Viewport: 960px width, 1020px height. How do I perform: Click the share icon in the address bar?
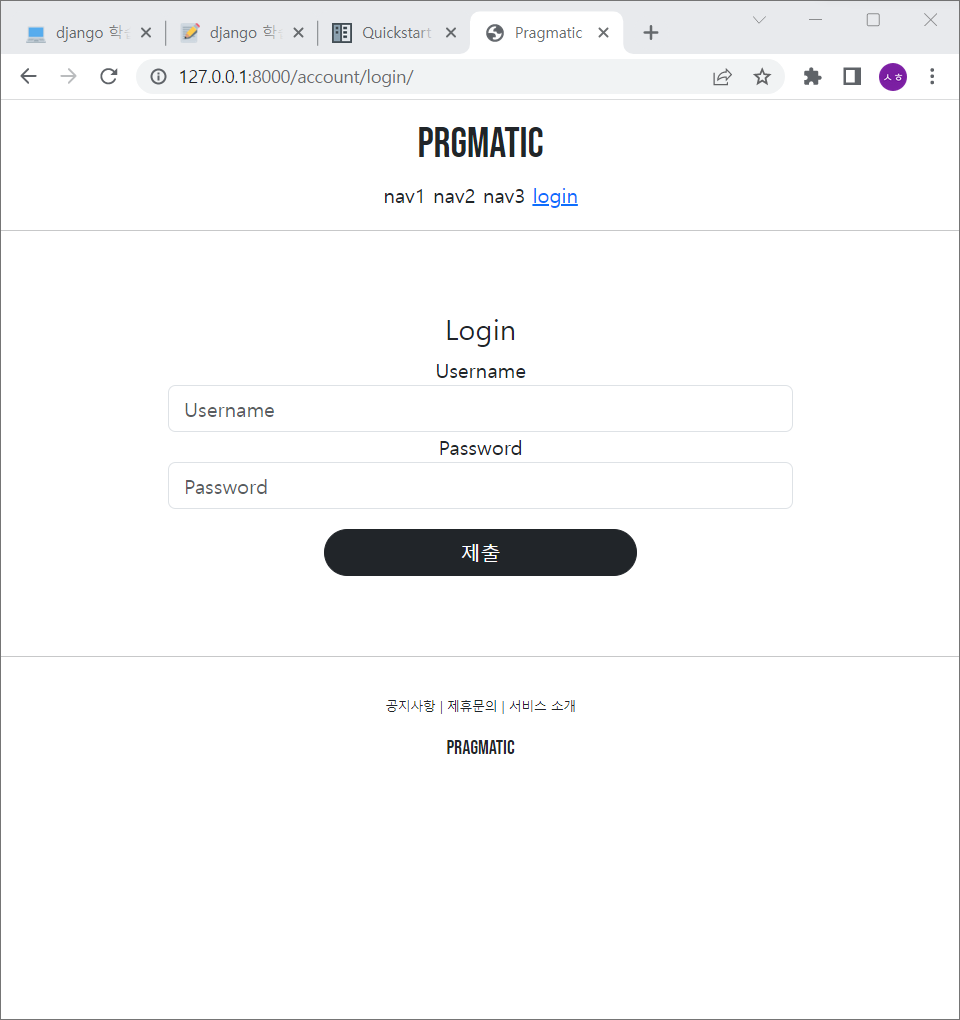(722, 76)
